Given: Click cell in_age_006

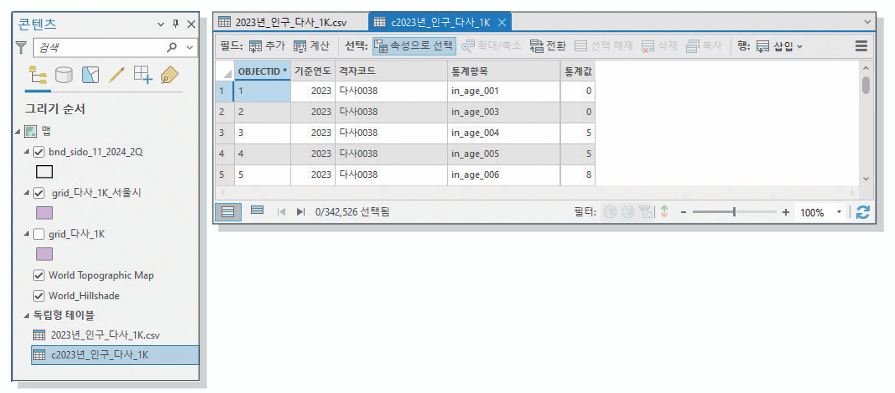Looking at the screenshot, I should (x=503, y=175).
